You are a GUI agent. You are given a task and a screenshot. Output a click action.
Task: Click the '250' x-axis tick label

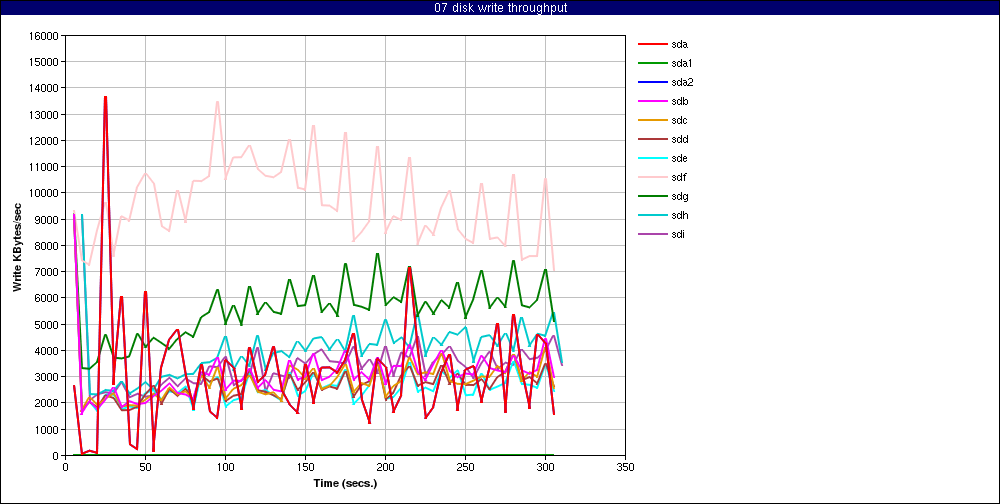pos(466,466)
